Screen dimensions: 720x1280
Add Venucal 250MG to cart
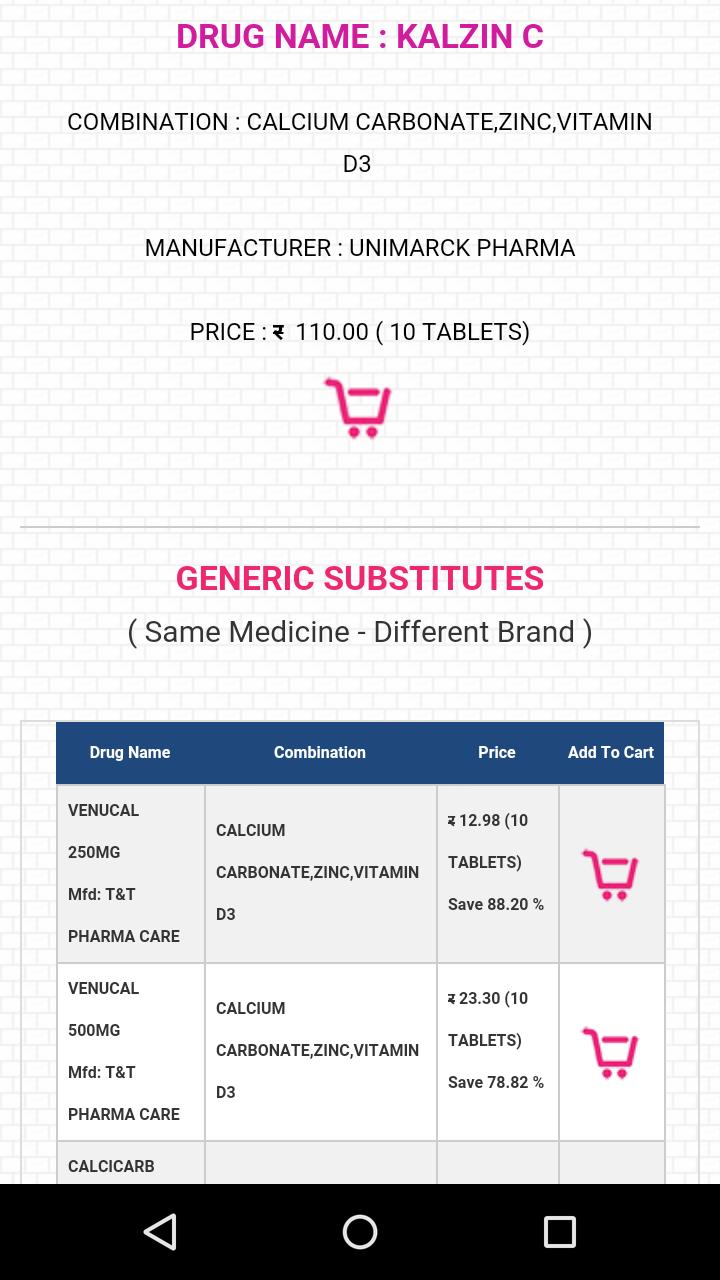pos(610,875)
